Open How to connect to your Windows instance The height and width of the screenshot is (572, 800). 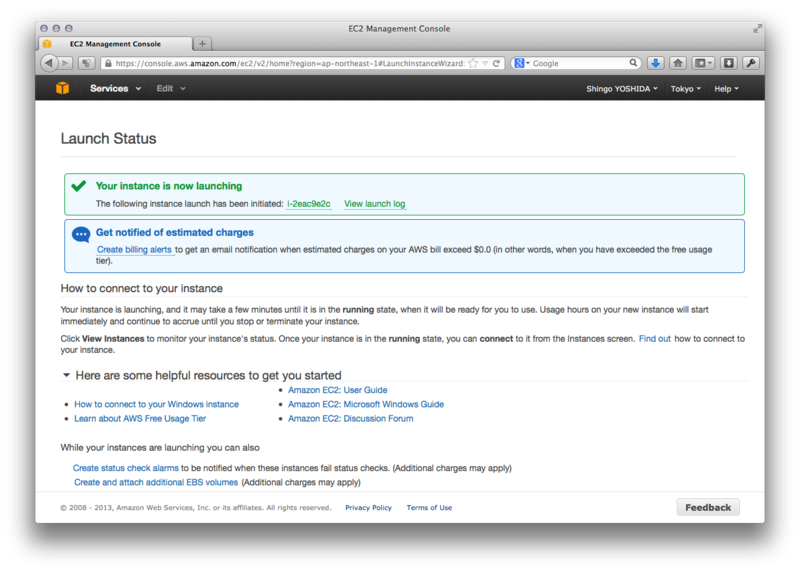coord(157,404)
